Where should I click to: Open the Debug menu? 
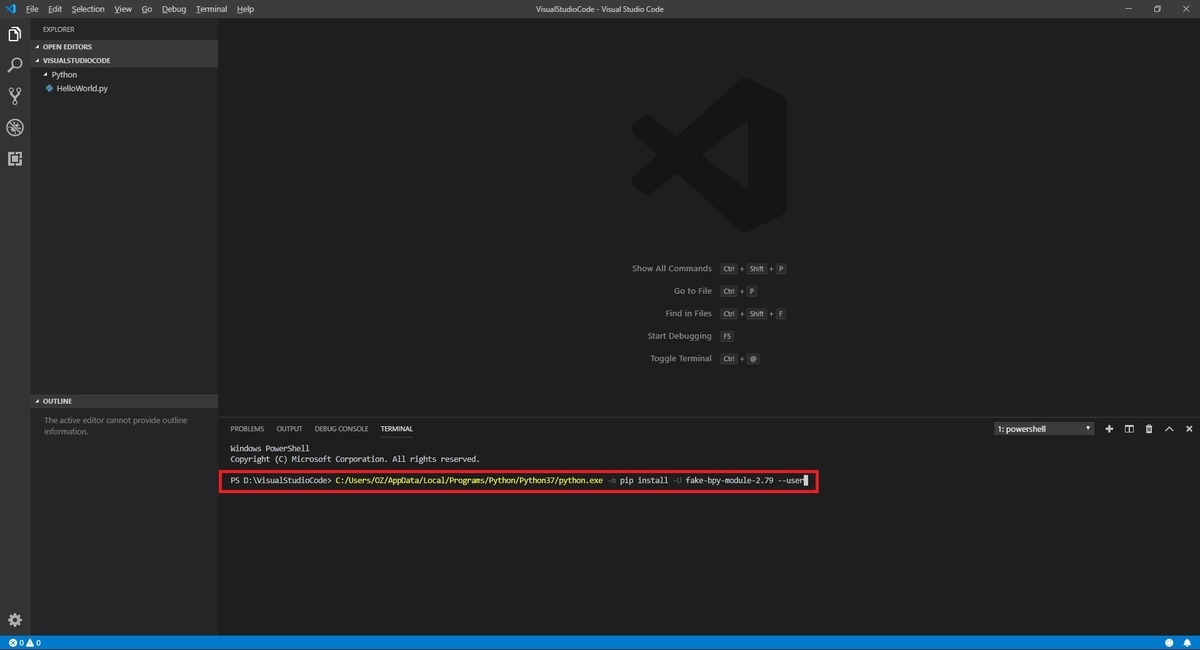tap(174, 9)
